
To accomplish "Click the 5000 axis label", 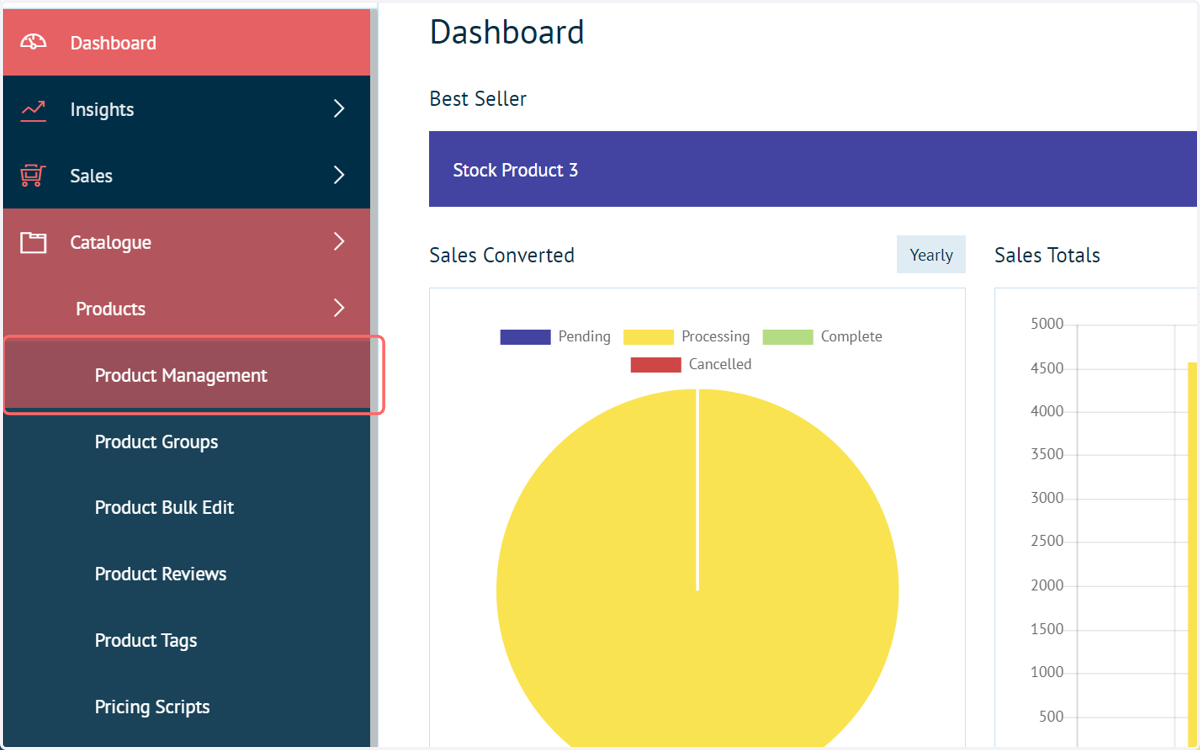I will 1047,324.
